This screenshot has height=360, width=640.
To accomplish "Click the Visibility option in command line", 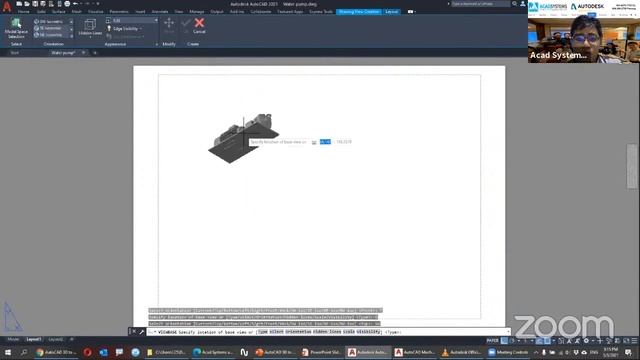I will point(368,332).
